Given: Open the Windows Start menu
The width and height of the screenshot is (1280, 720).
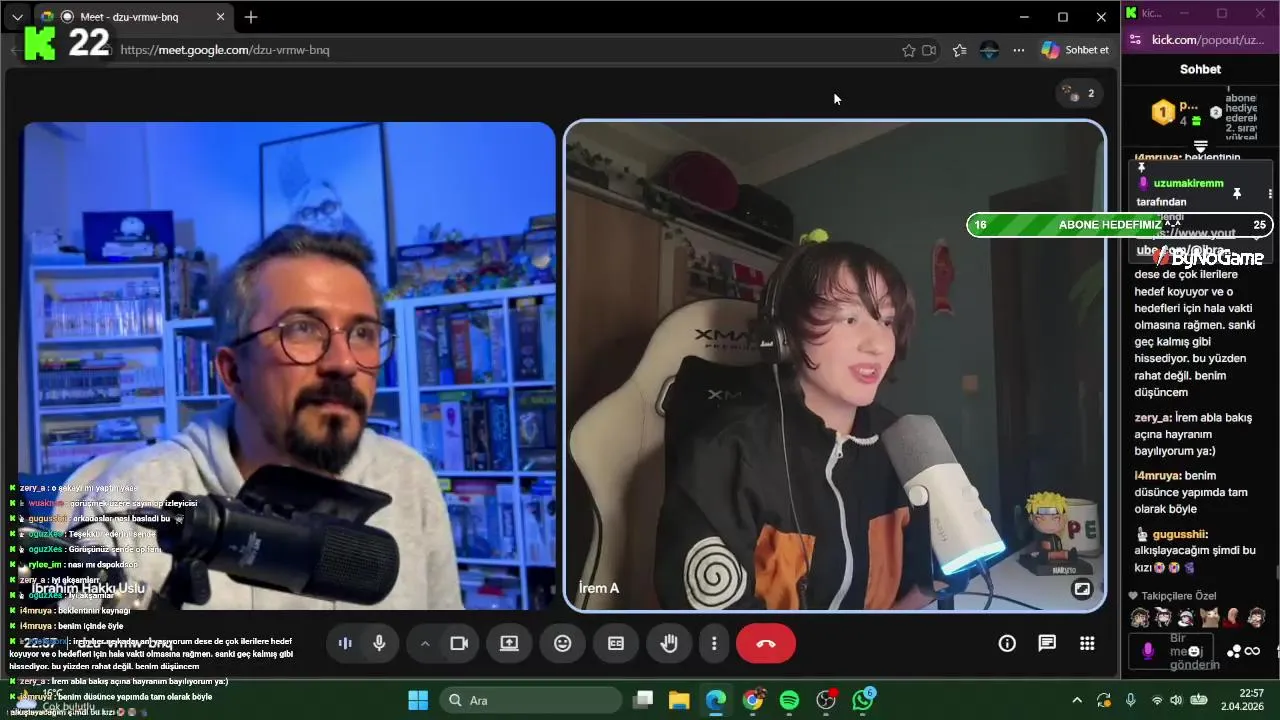Looking at the screenshot, I should [418, 700].
